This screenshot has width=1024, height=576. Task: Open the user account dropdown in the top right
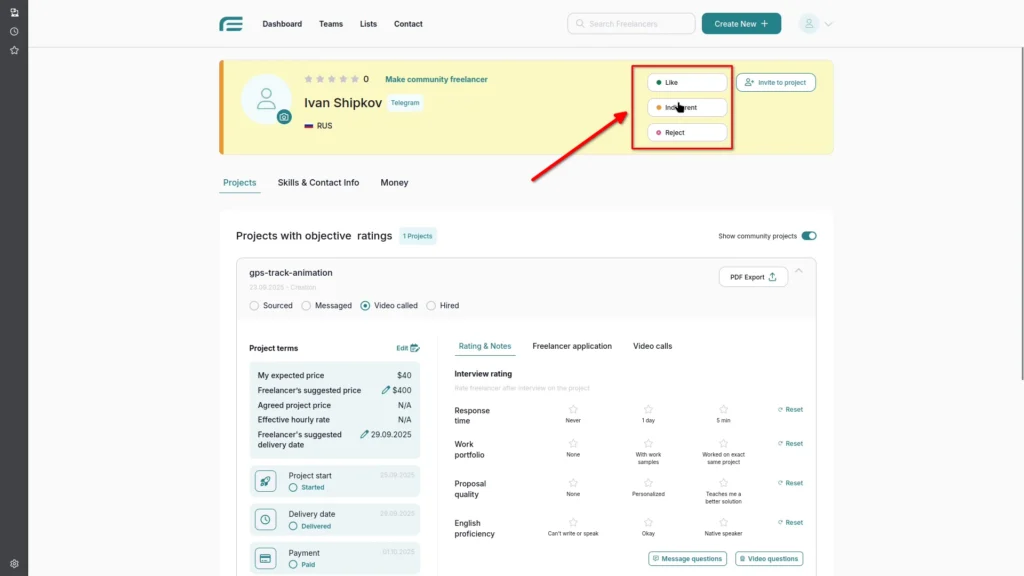814,23
